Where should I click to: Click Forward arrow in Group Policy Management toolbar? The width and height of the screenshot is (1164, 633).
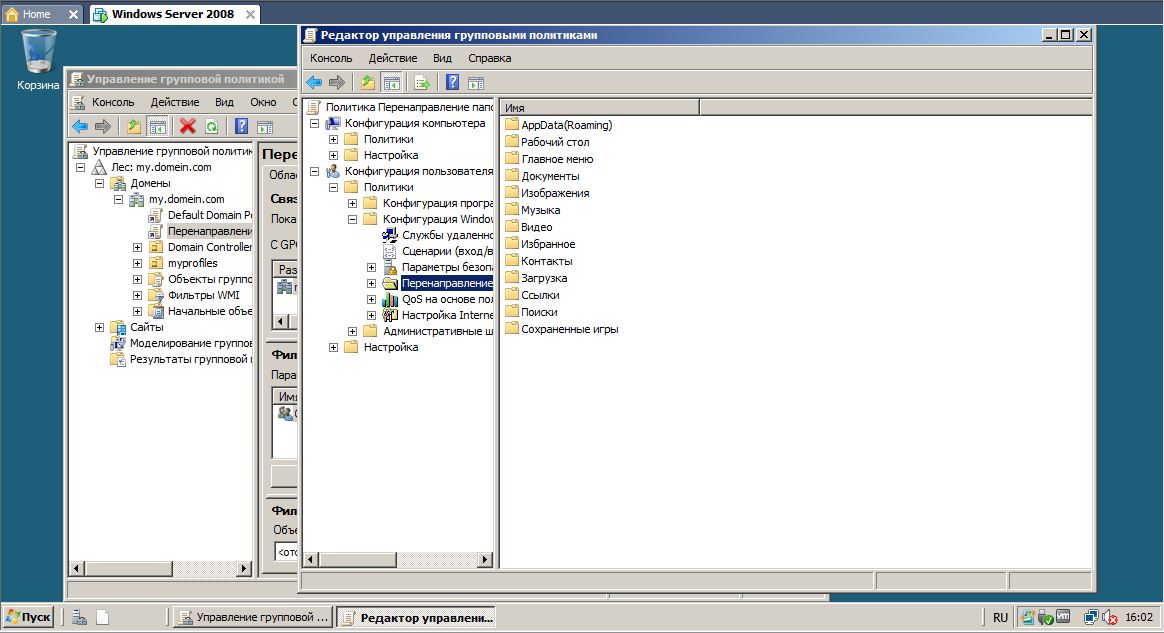(103, 126)
